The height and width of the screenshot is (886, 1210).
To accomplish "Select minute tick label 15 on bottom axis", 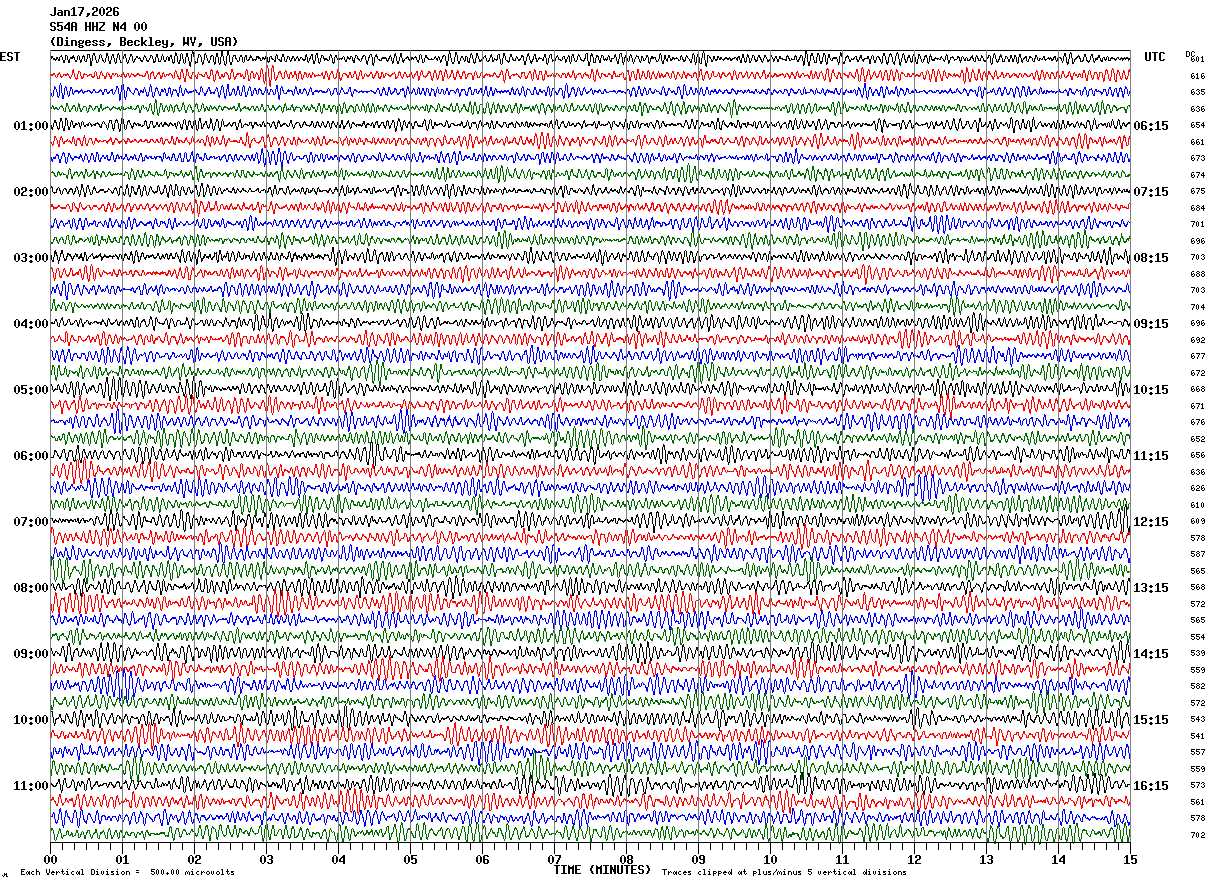I will click(1129, 859).
